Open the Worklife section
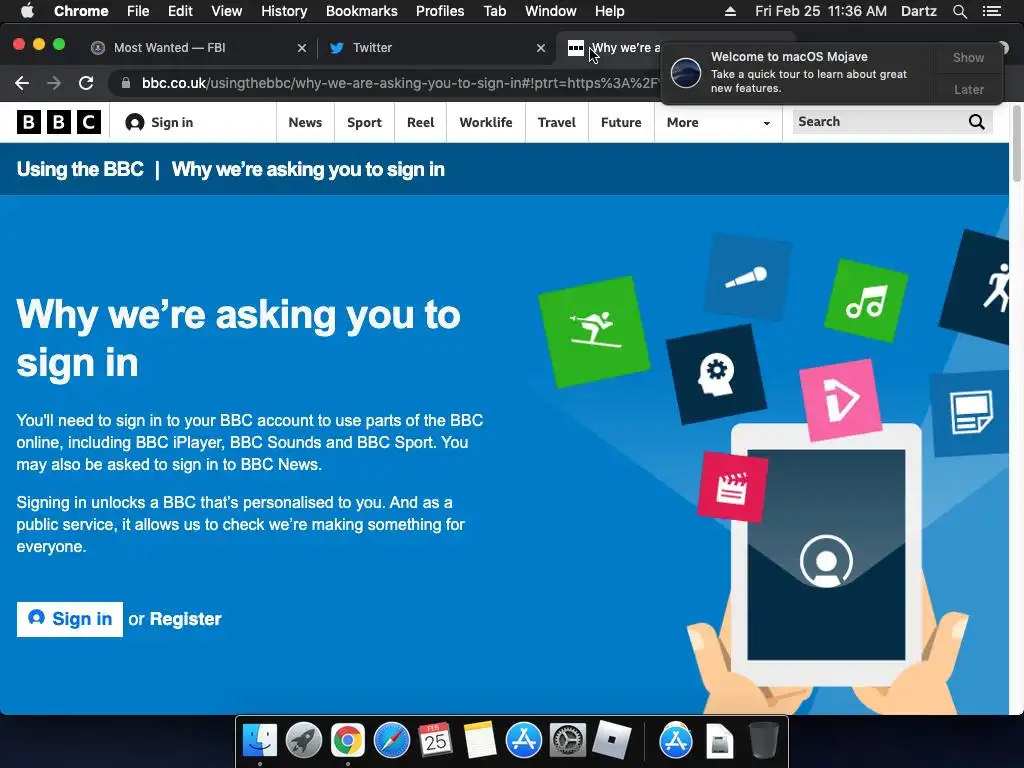 [486, 122]
